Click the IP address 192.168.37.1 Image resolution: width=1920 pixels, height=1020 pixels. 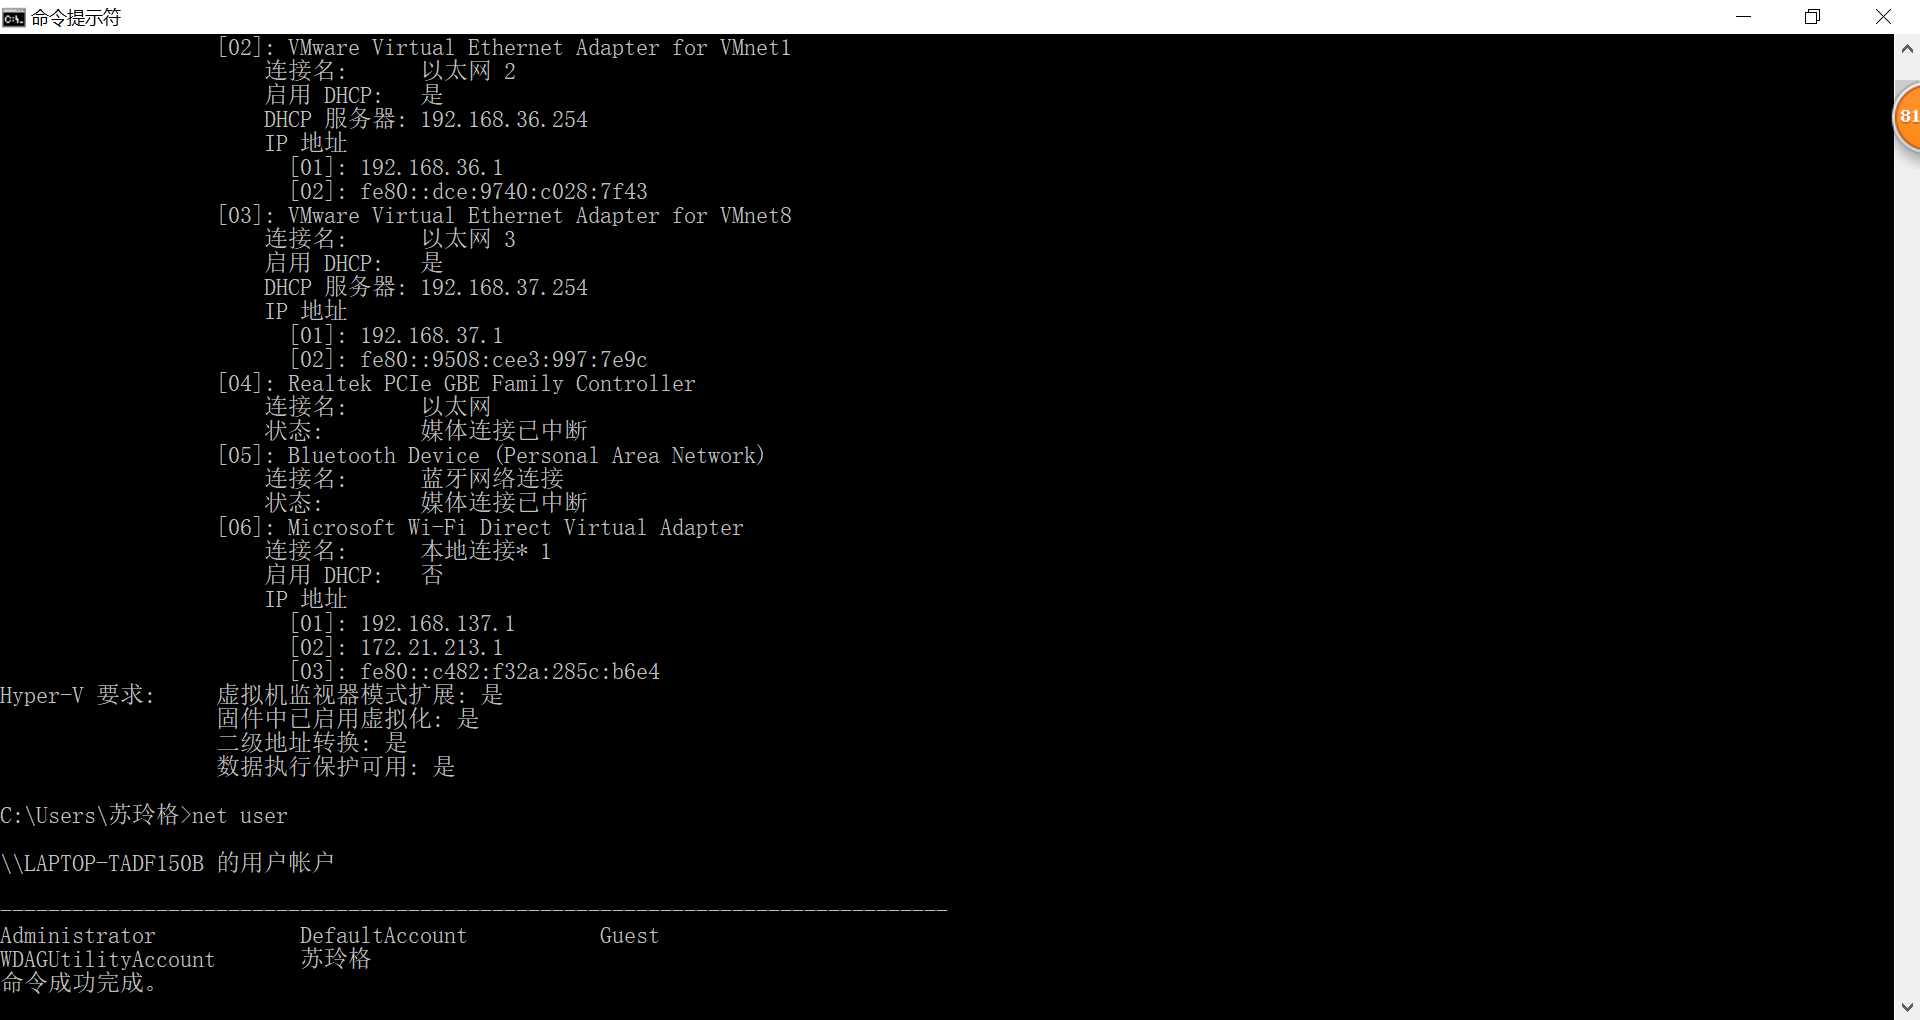point(432,336)
